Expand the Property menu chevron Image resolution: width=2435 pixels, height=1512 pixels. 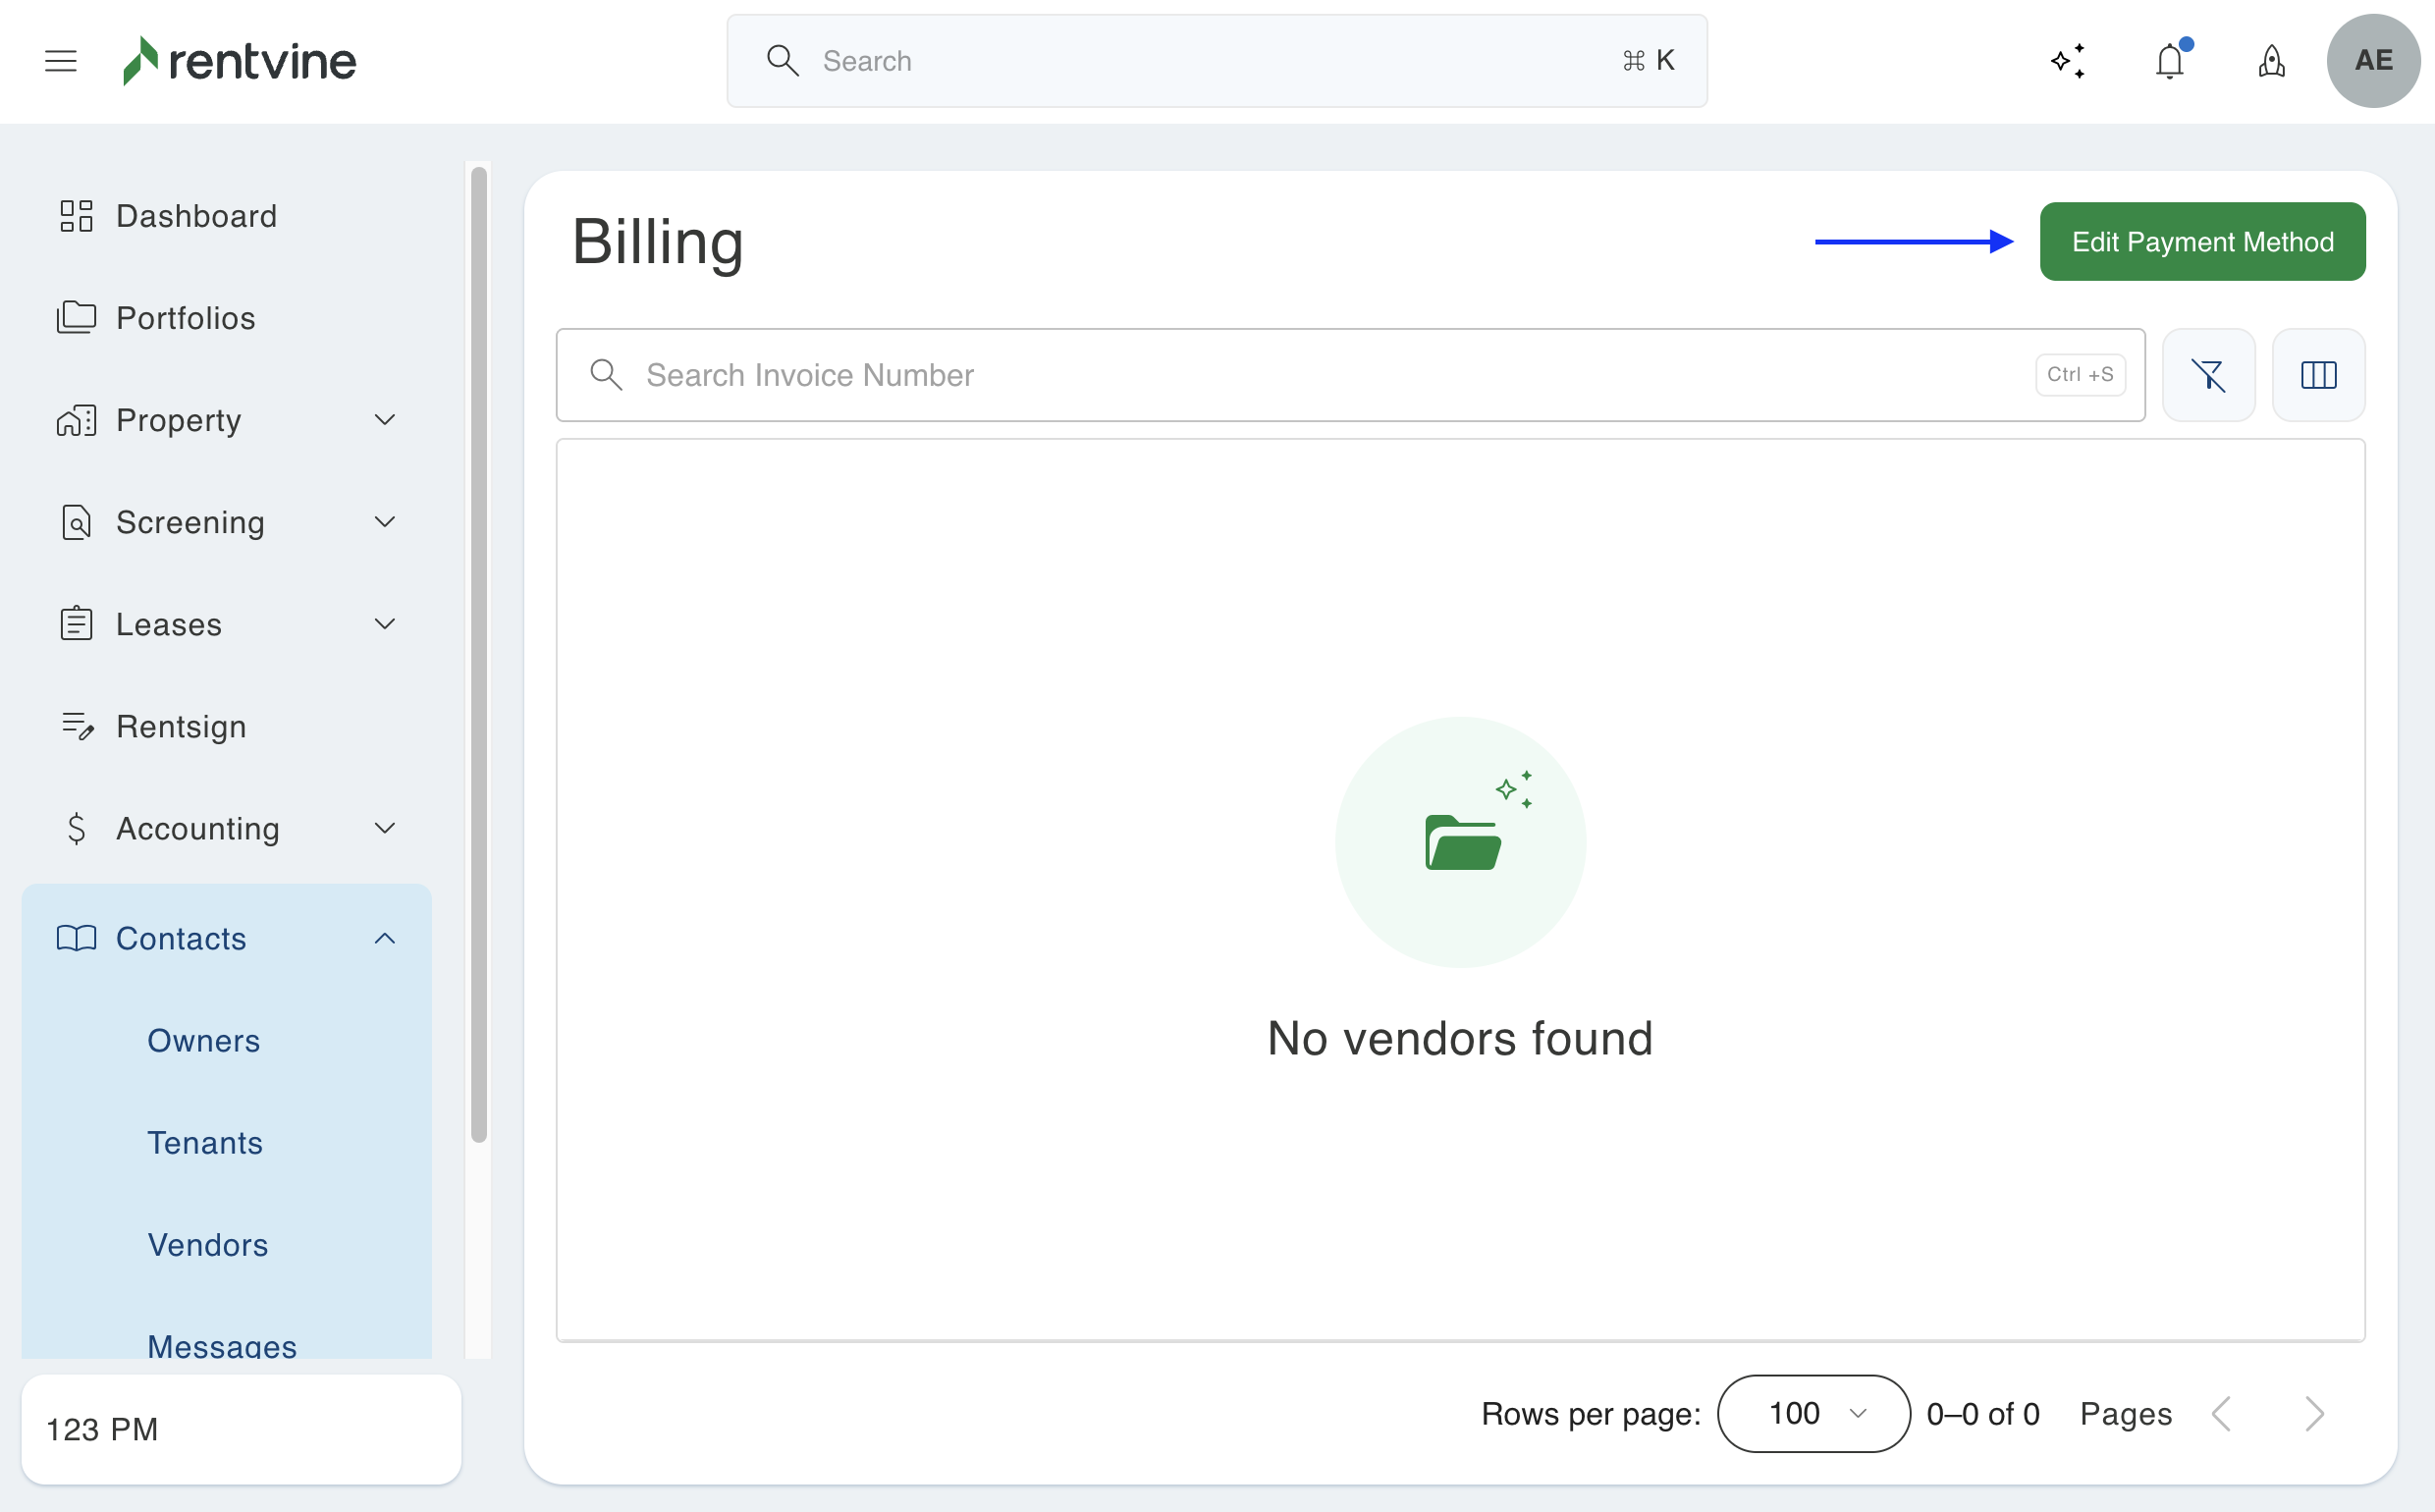pyautogui.click(x=385, y=420)
